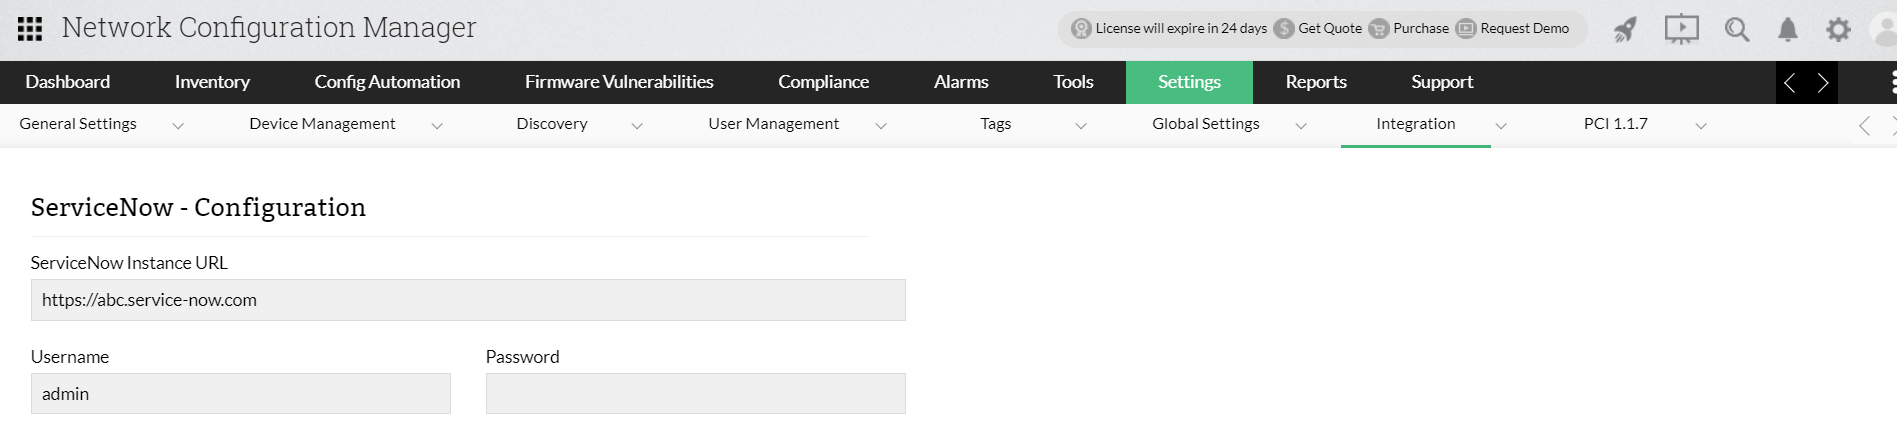Click the Request Demo icon
Viewport: 1897px width, 443px height.
[1466, 28]
